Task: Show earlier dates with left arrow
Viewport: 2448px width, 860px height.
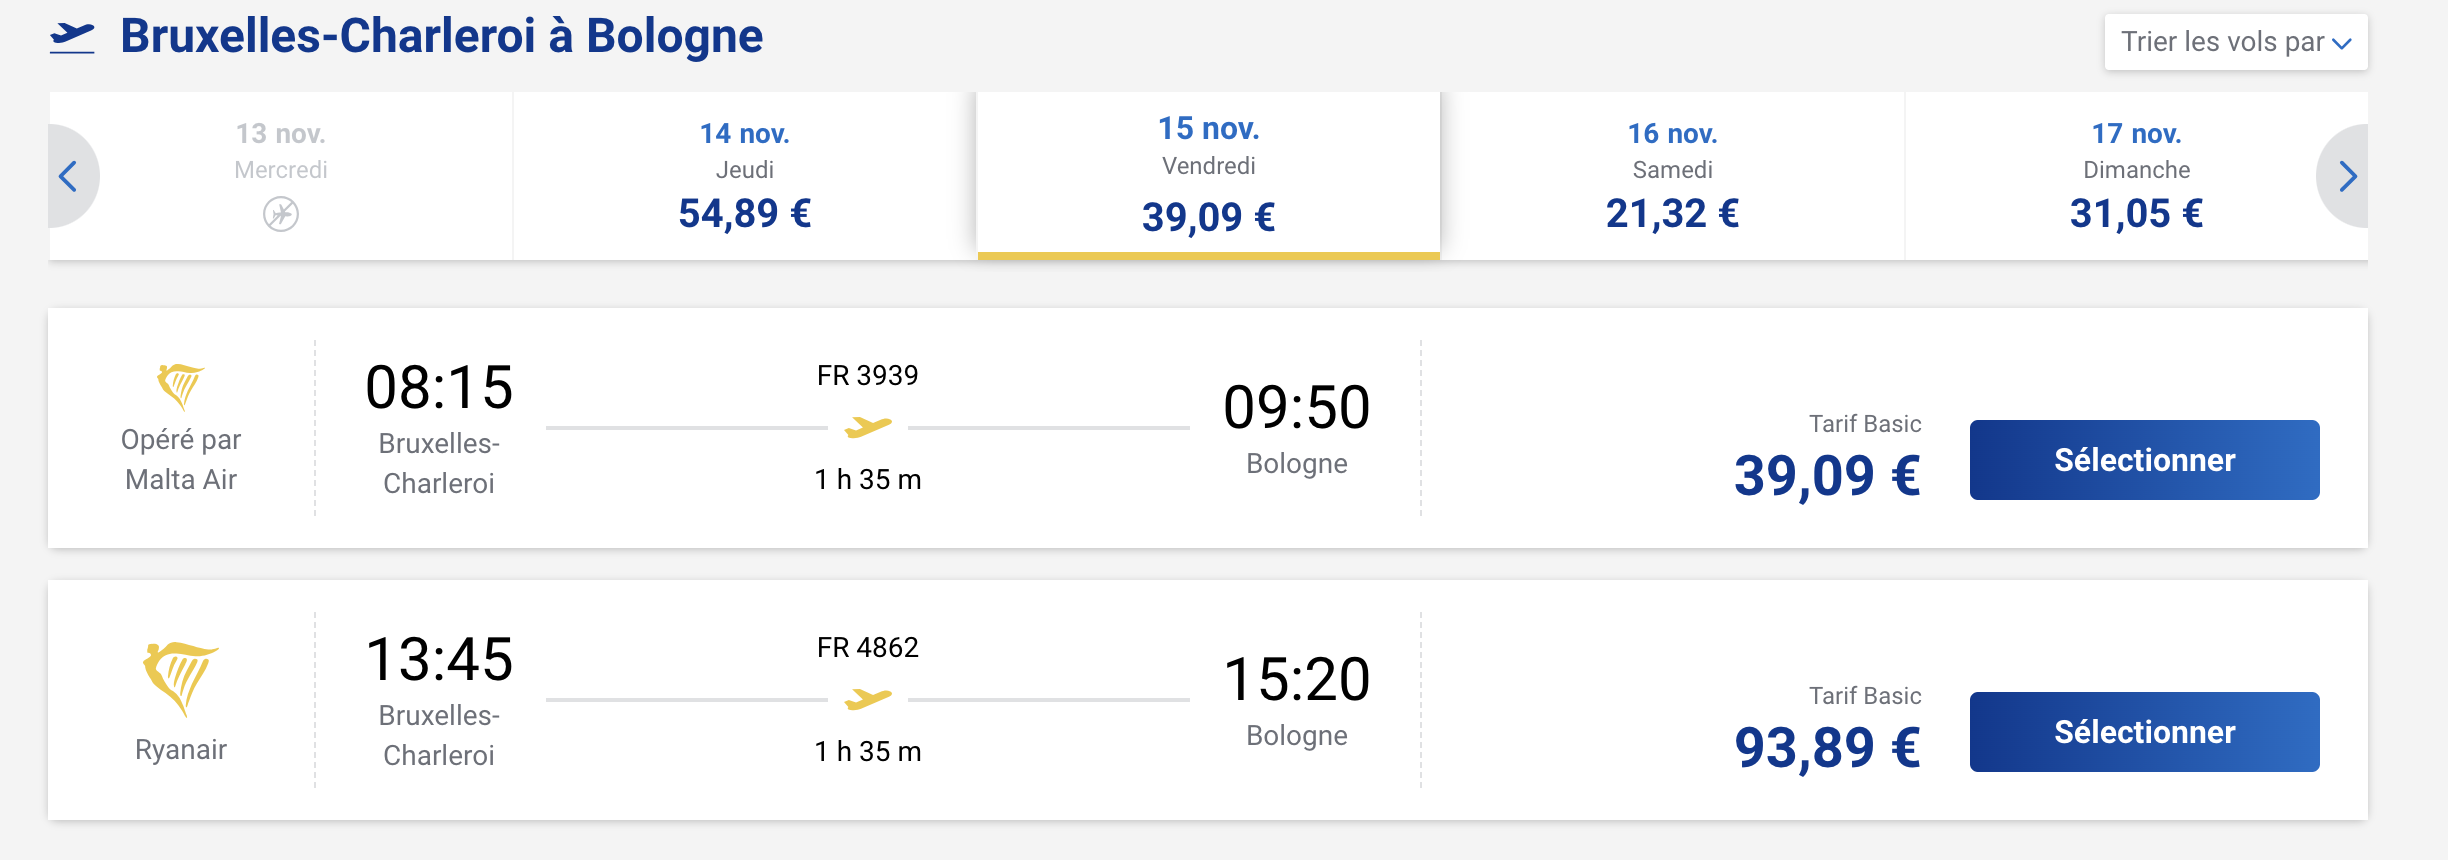Action: point(68,177)
